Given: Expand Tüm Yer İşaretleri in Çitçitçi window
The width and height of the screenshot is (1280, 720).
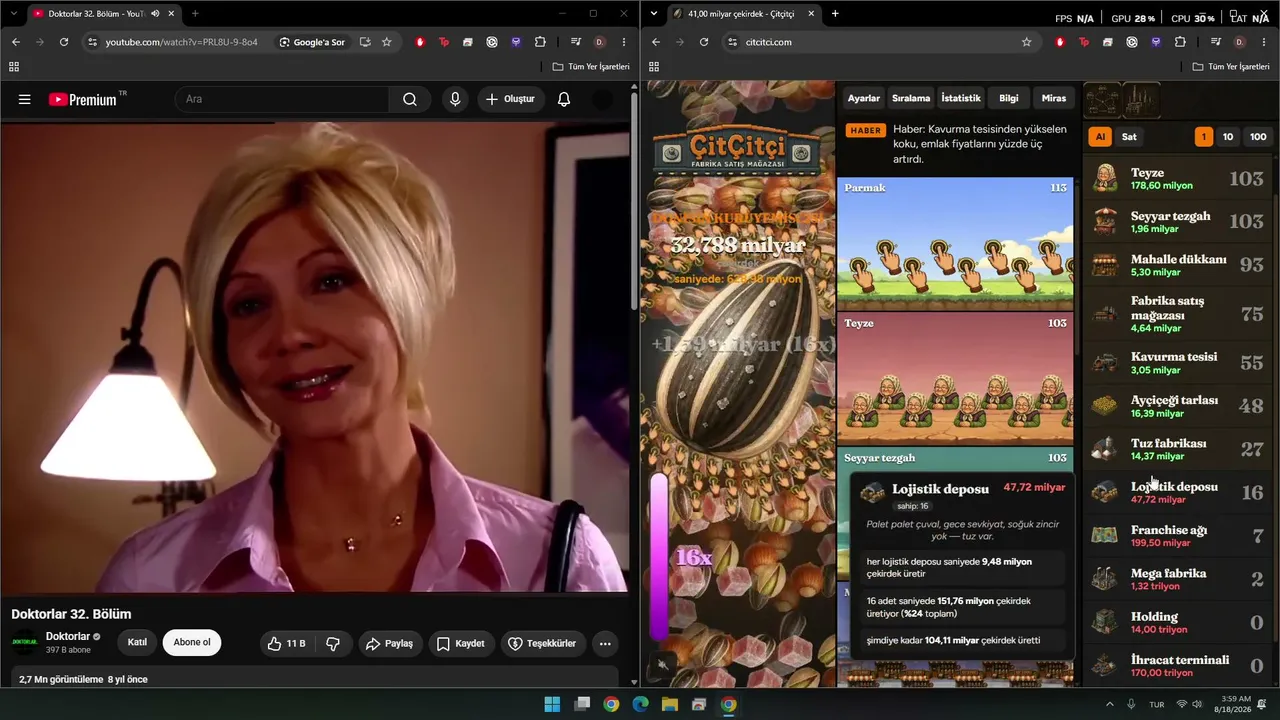Looking at the screenshot, I should pos(1231,67).
